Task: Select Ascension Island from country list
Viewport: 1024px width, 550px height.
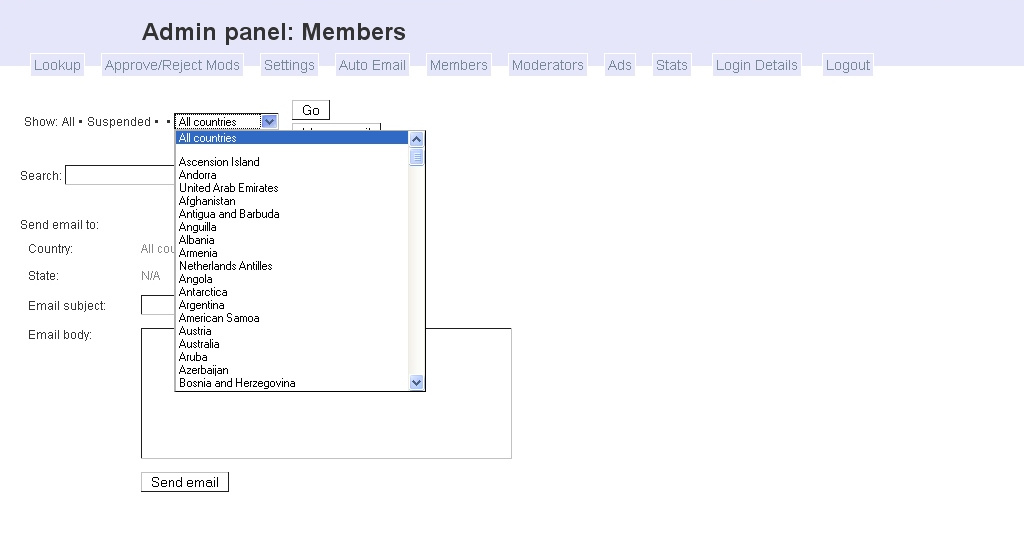Action: click(x=219, y=162)
